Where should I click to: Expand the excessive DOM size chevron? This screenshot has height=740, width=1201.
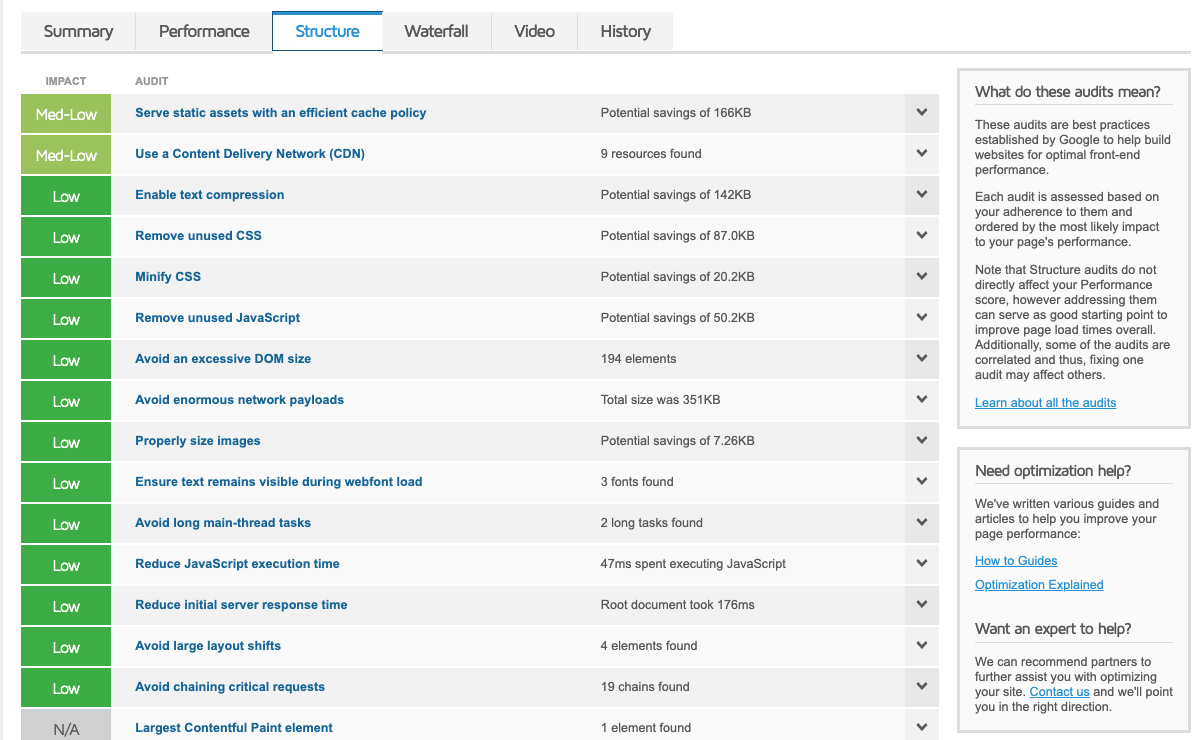point(922,359)
